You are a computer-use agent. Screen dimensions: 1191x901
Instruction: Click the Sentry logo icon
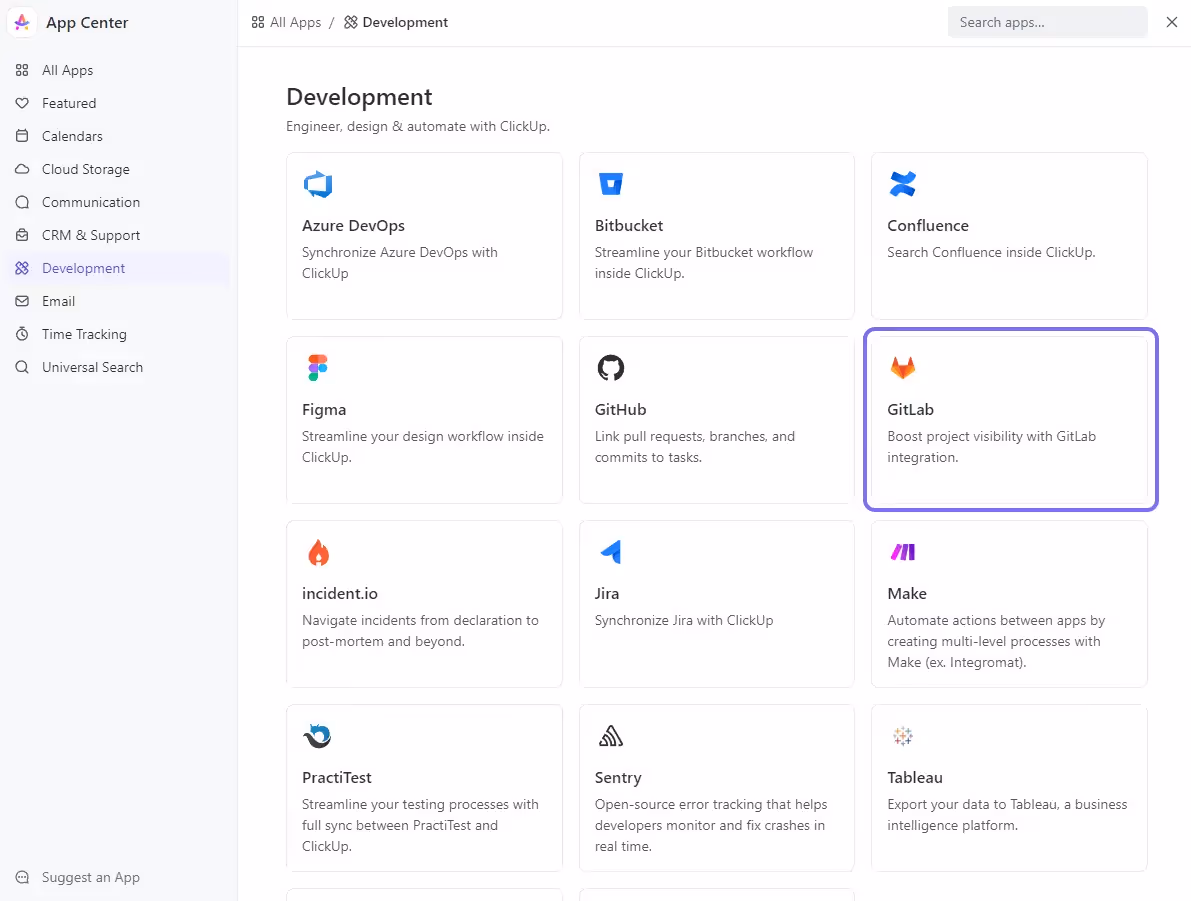[610, 736]
